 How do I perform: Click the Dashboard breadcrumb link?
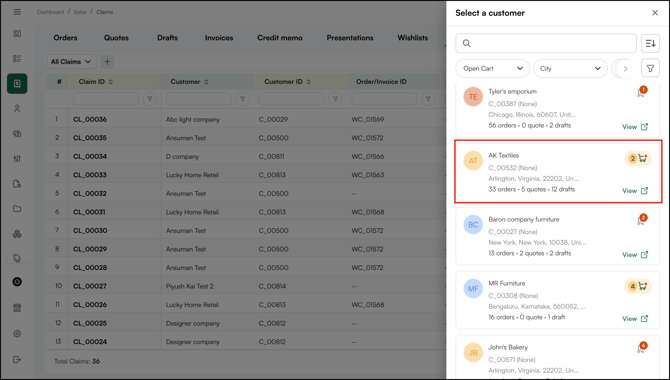coord(50,12)
